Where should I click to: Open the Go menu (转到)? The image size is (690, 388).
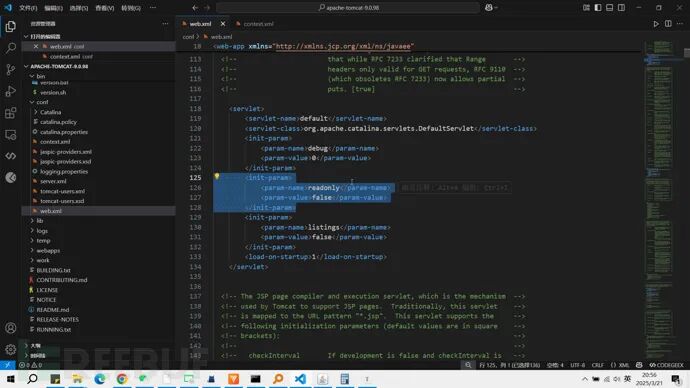pos(131,8)
